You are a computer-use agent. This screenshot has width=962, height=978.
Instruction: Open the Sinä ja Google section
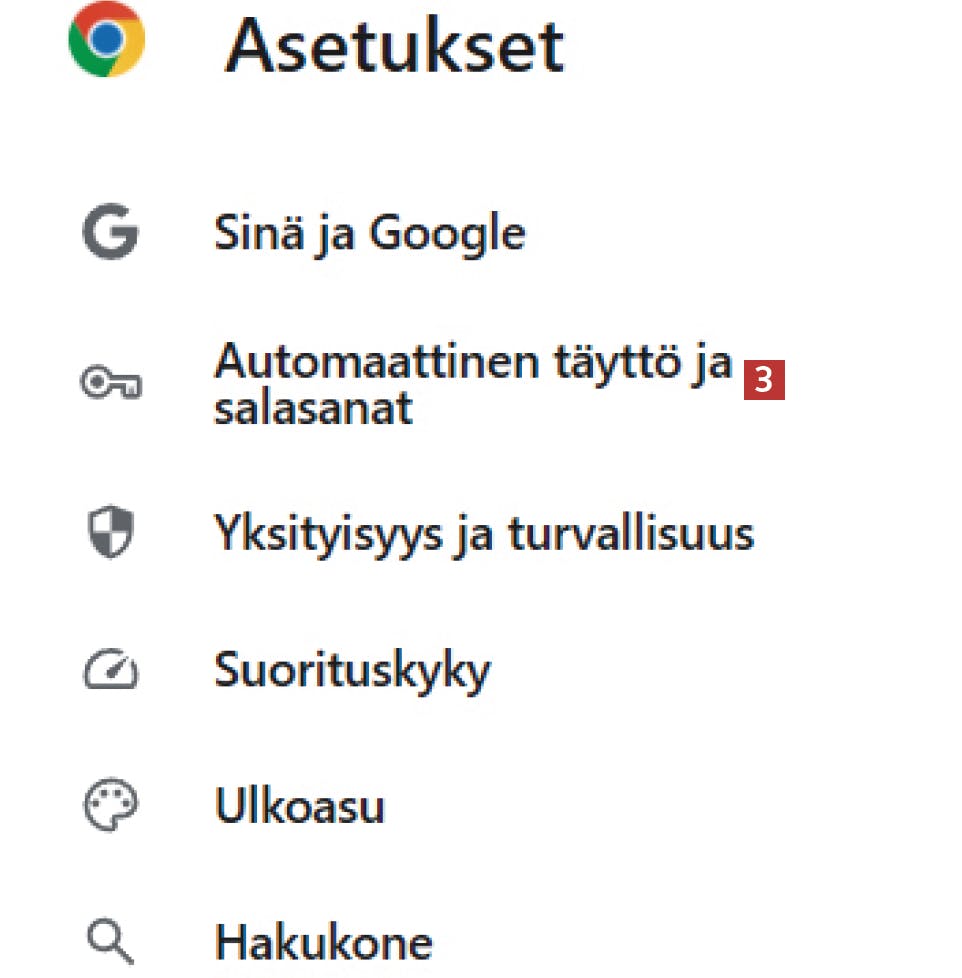click(369, 234)
